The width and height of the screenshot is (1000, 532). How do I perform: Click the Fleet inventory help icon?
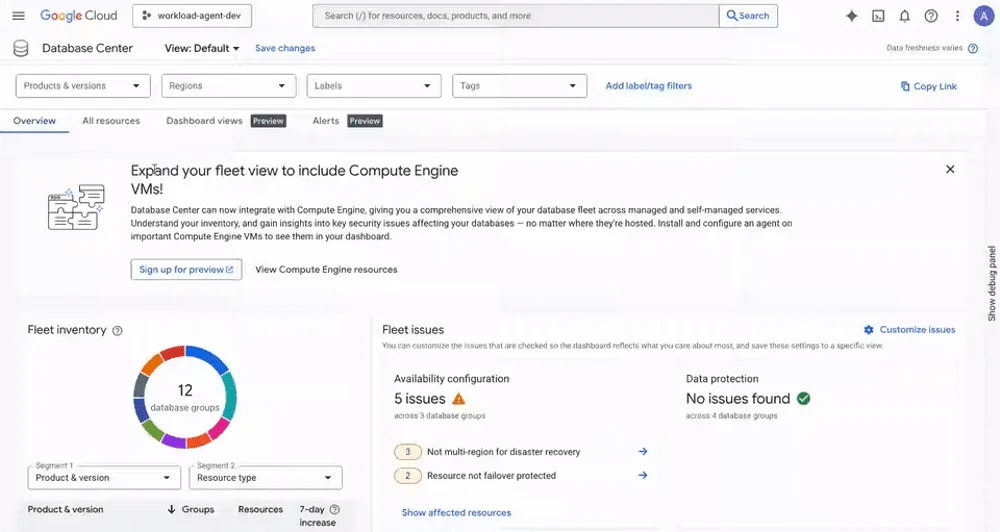pos(117,330)
